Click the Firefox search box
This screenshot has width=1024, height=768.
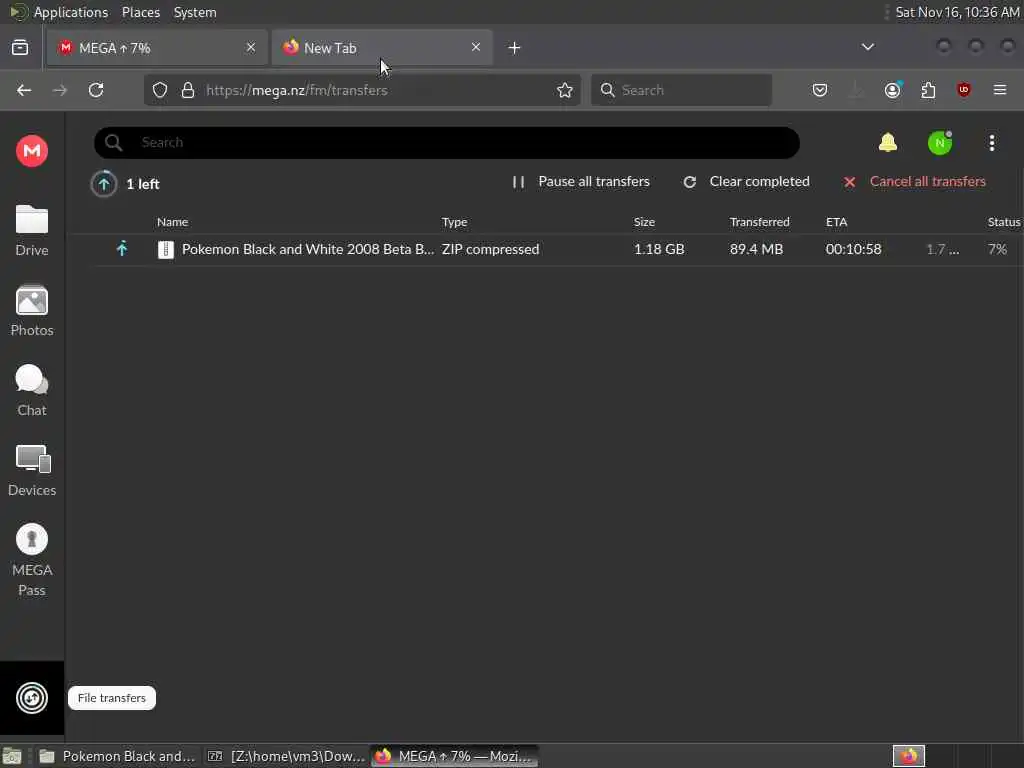681,90
